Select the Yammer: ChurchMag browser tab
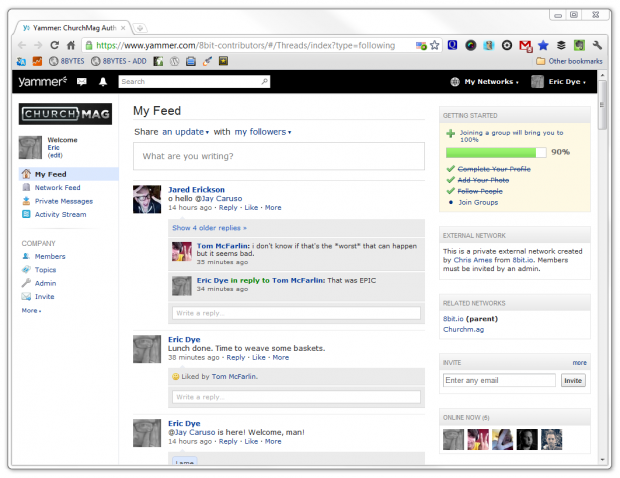The width and height of the screenshot is (620, 478). 73,28
